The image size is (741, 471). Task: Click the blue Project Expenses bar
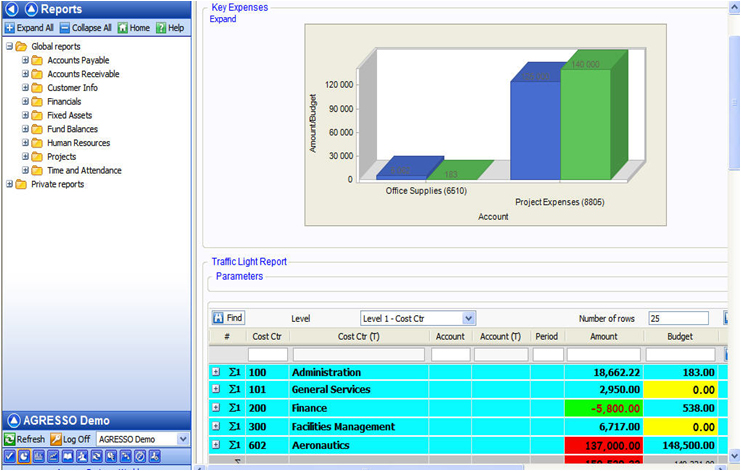click(535, 130)
